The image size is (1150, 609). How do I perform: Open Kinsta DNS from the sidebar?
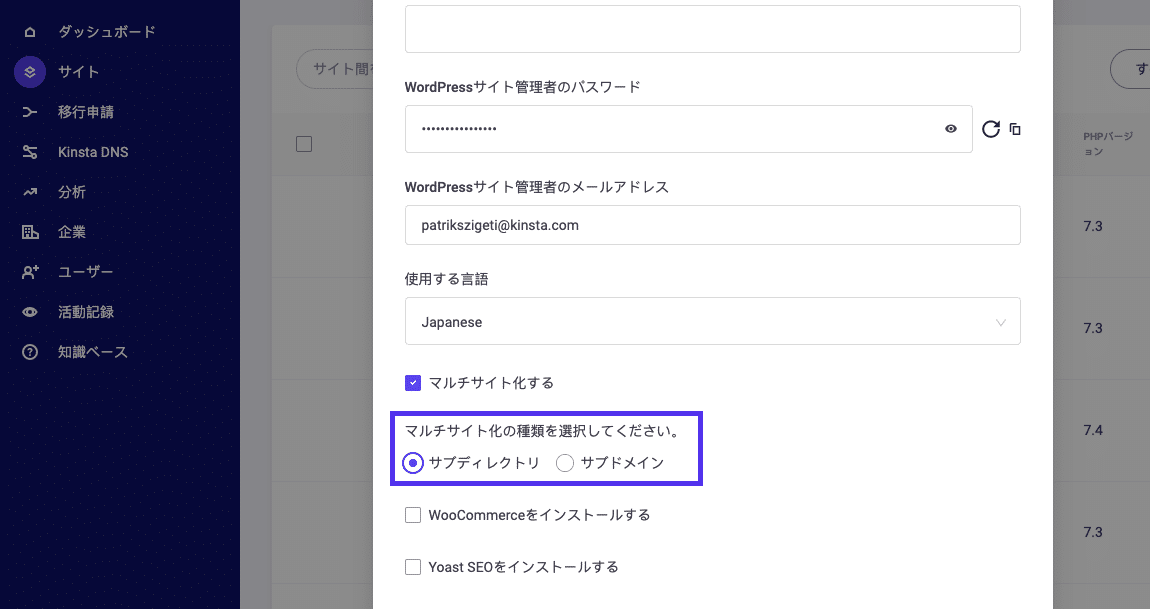point(28,151)
